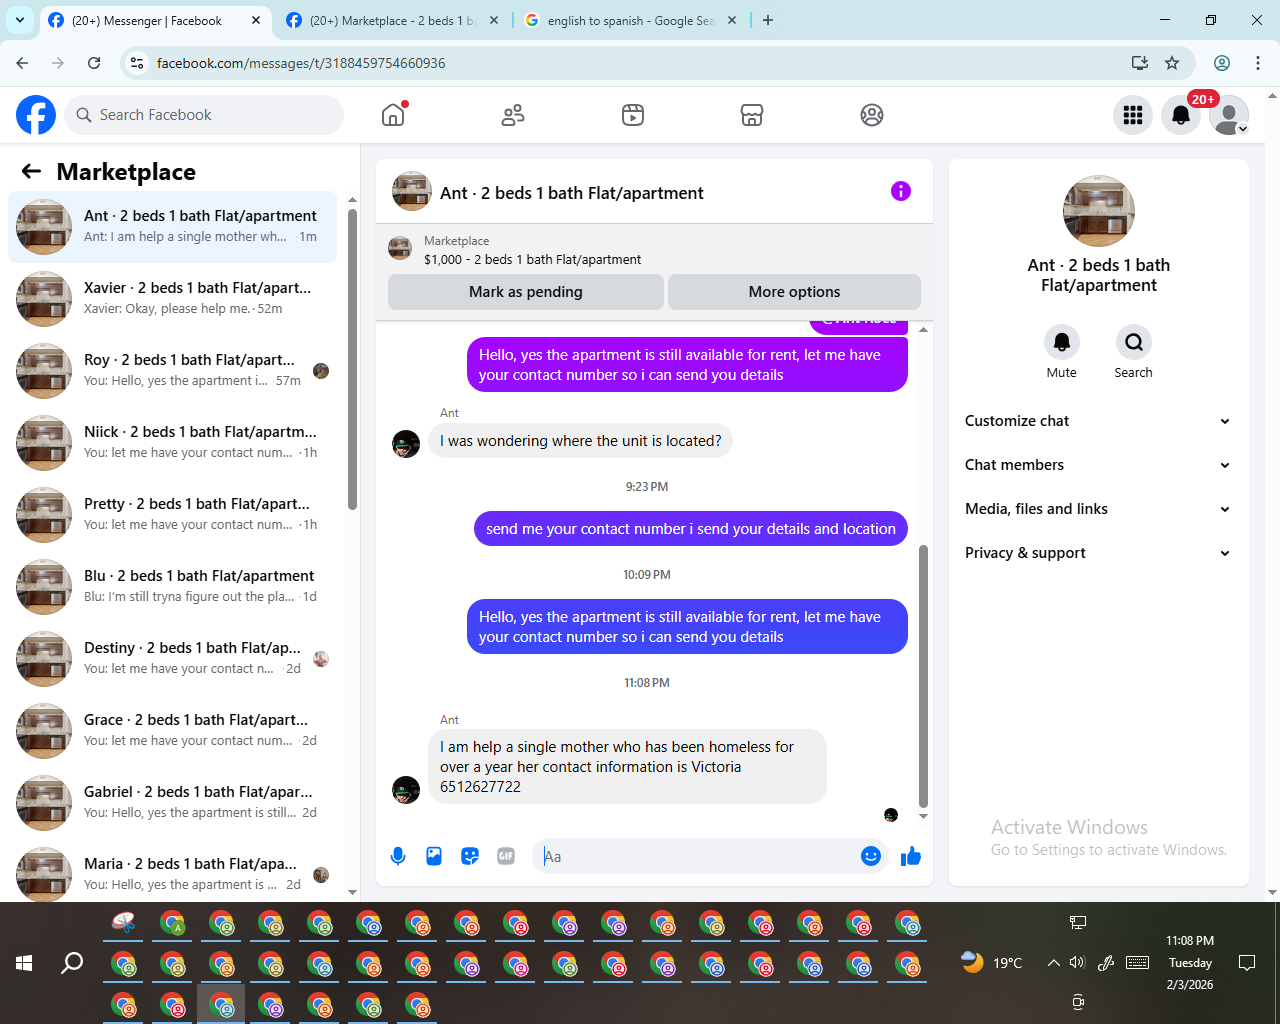
Task: Open the Facebook menu grid icon
Action: [1133, 115]
